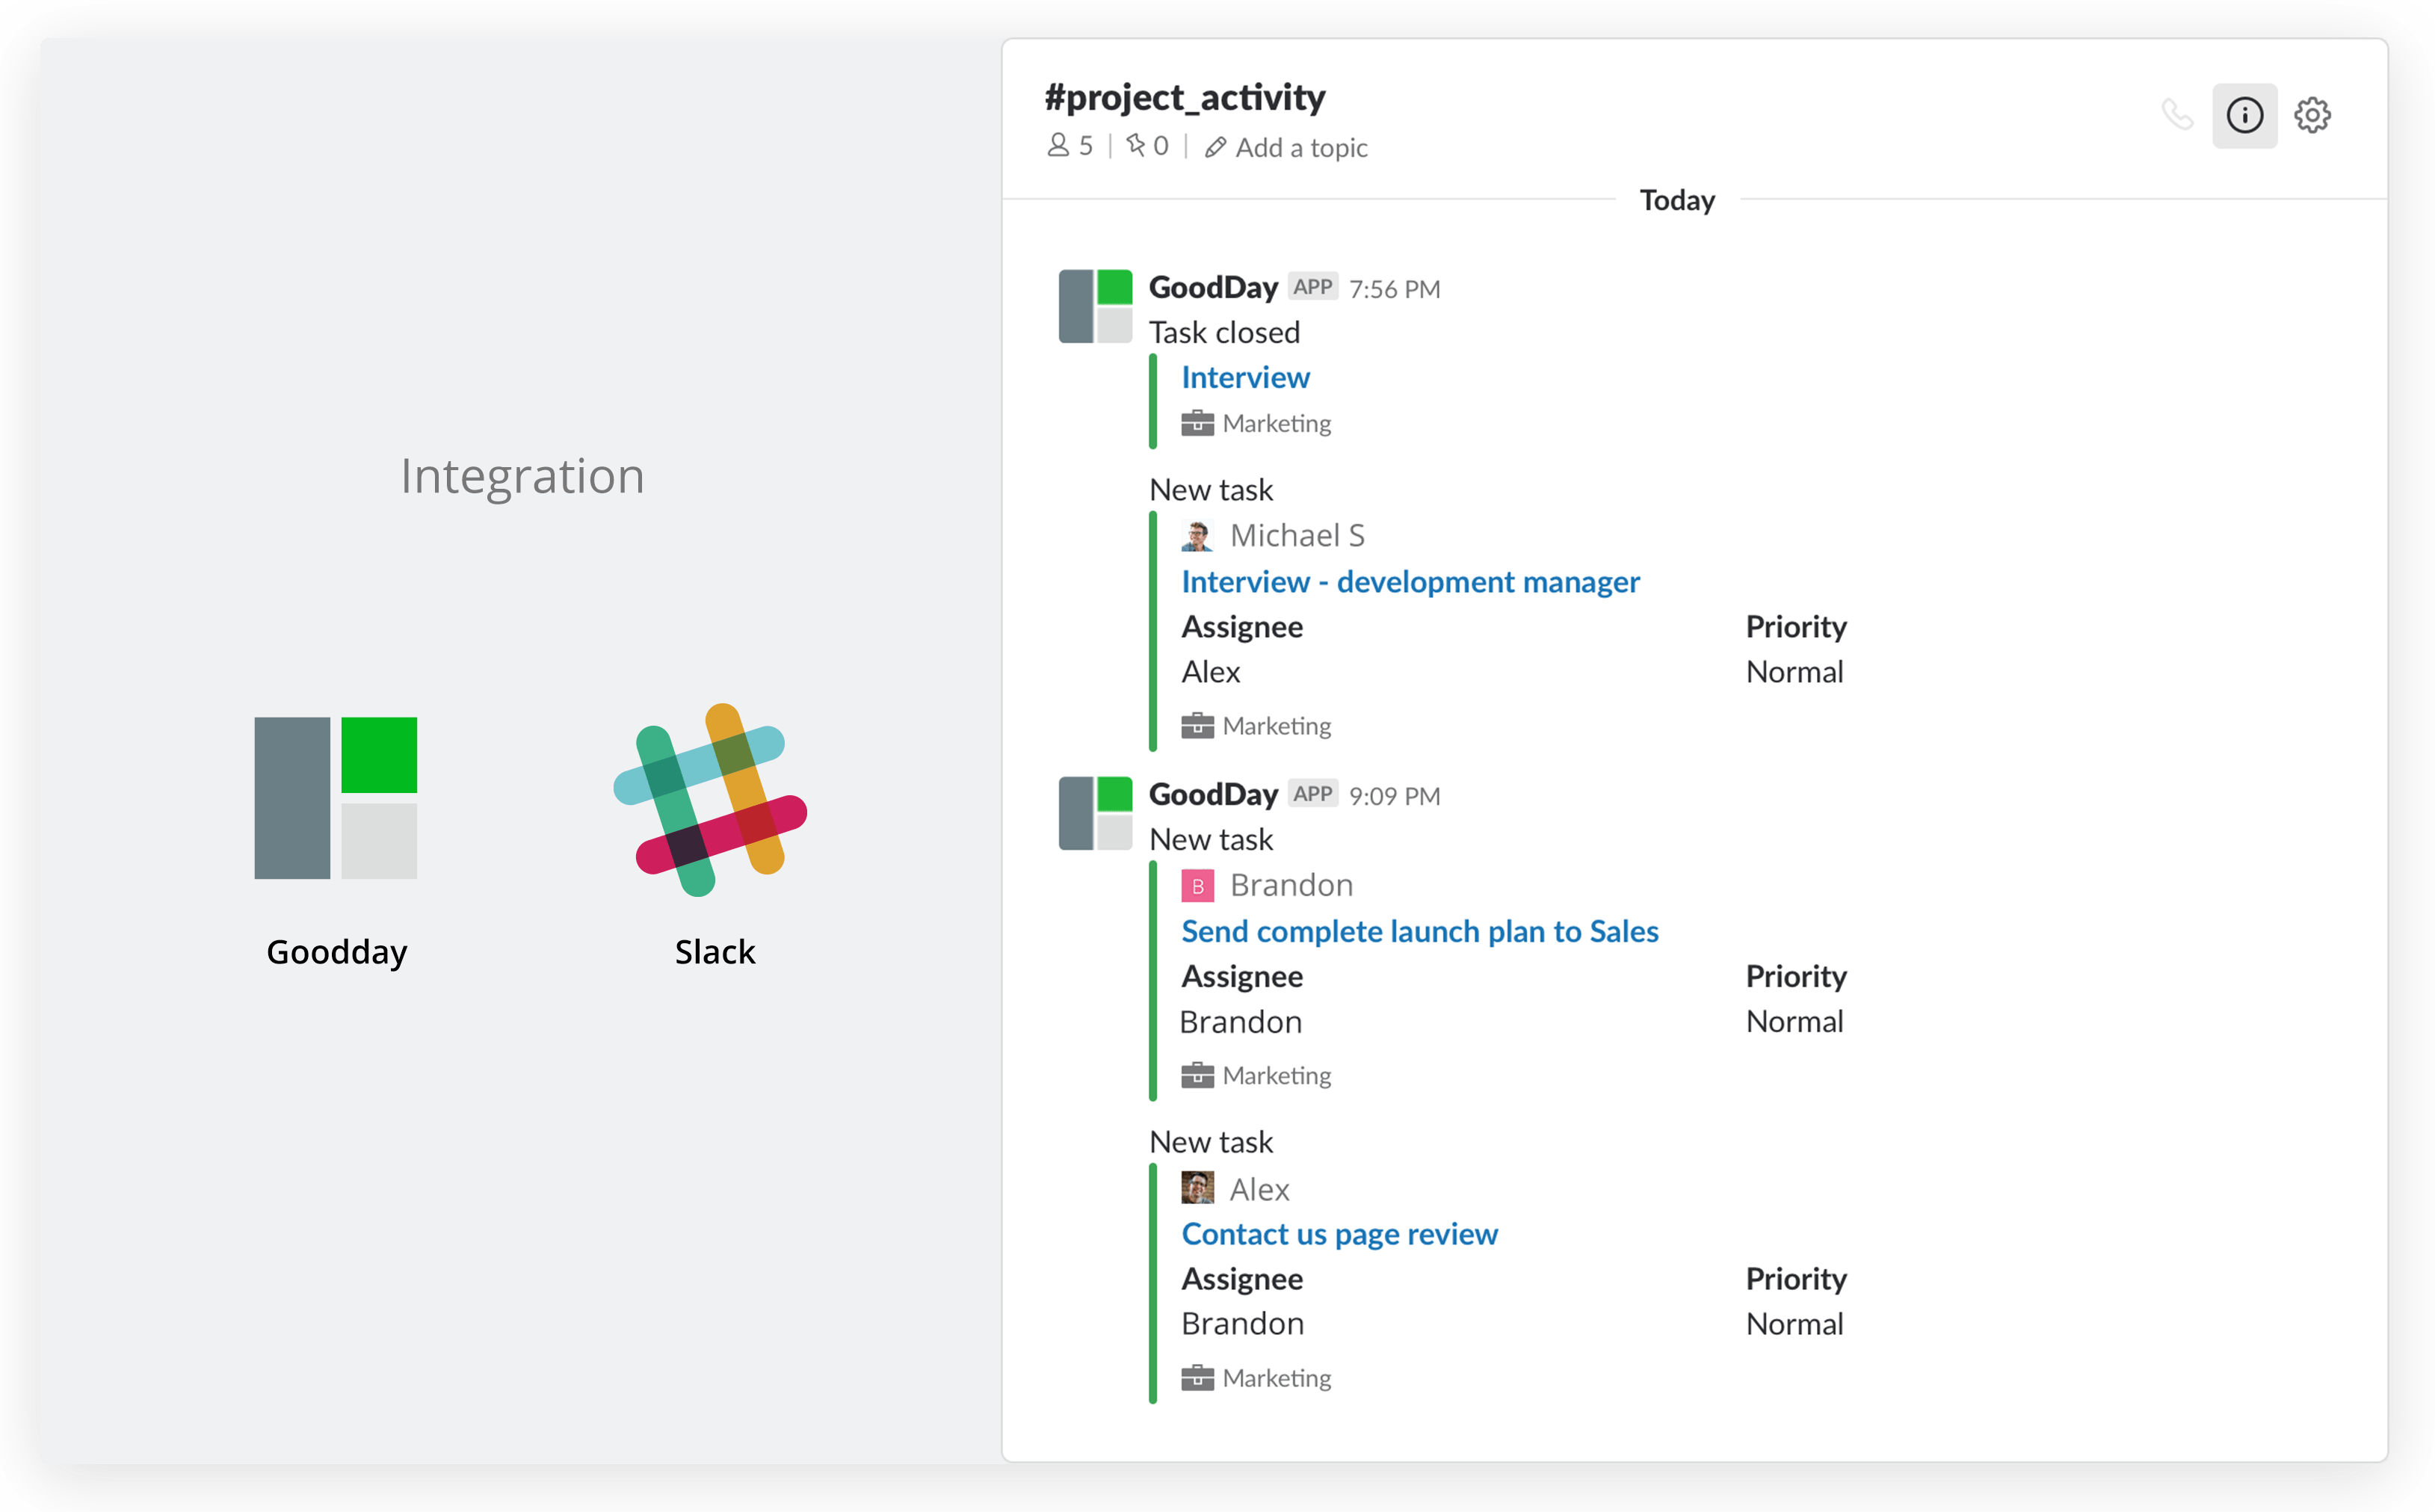Open Send complete launch plan to Sales
Image resolution: width=2435 pixels, height=1512 pixels.
click(1419, 931)
